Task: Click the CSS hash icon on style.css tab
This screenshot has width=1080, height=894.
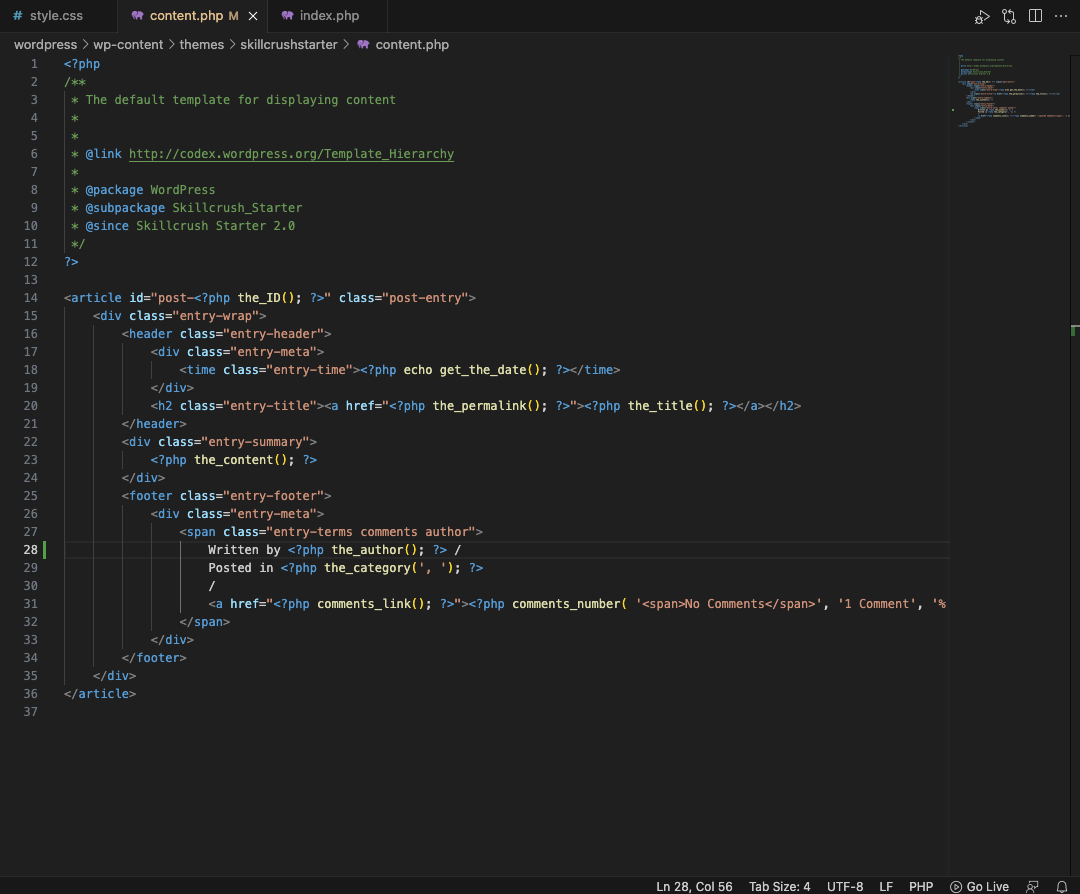Action: [17, 15]
